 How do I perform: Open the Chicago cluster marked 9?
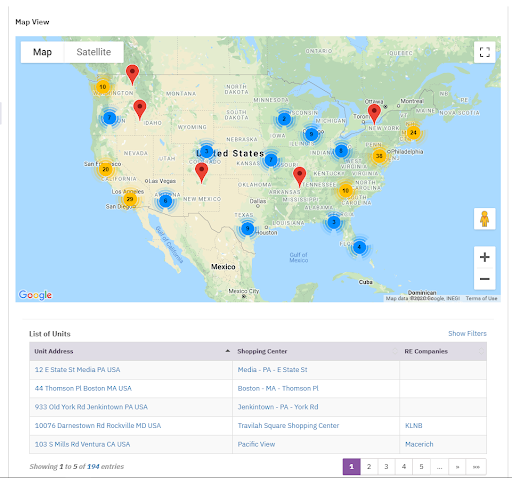[311, 135]
